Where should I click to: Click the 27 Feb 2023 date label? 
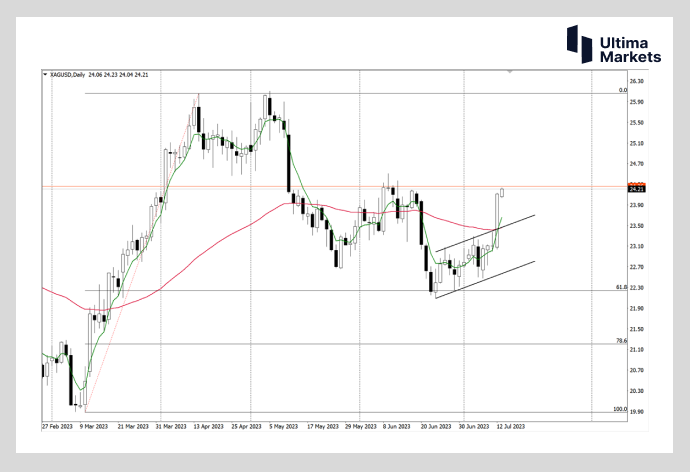55,425
